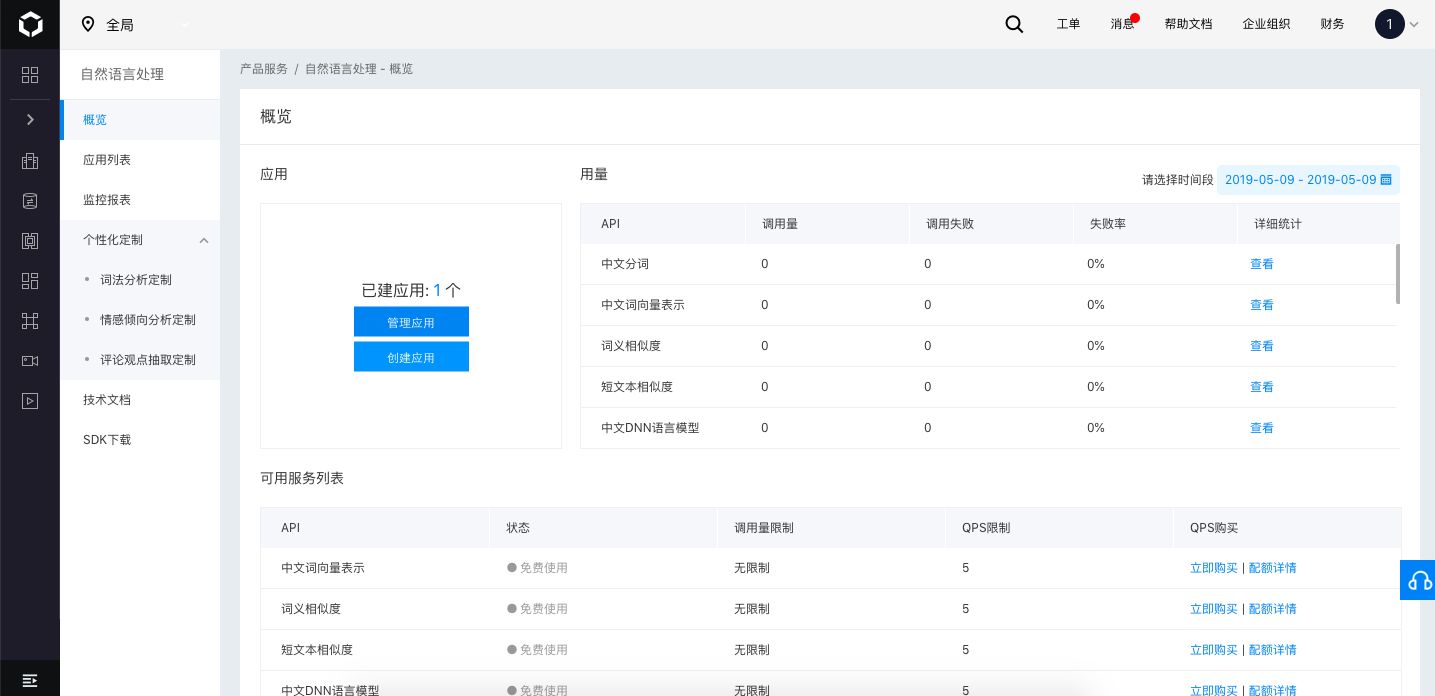Click the usage table vertical scrollbar

click(x=1397, y=273)
